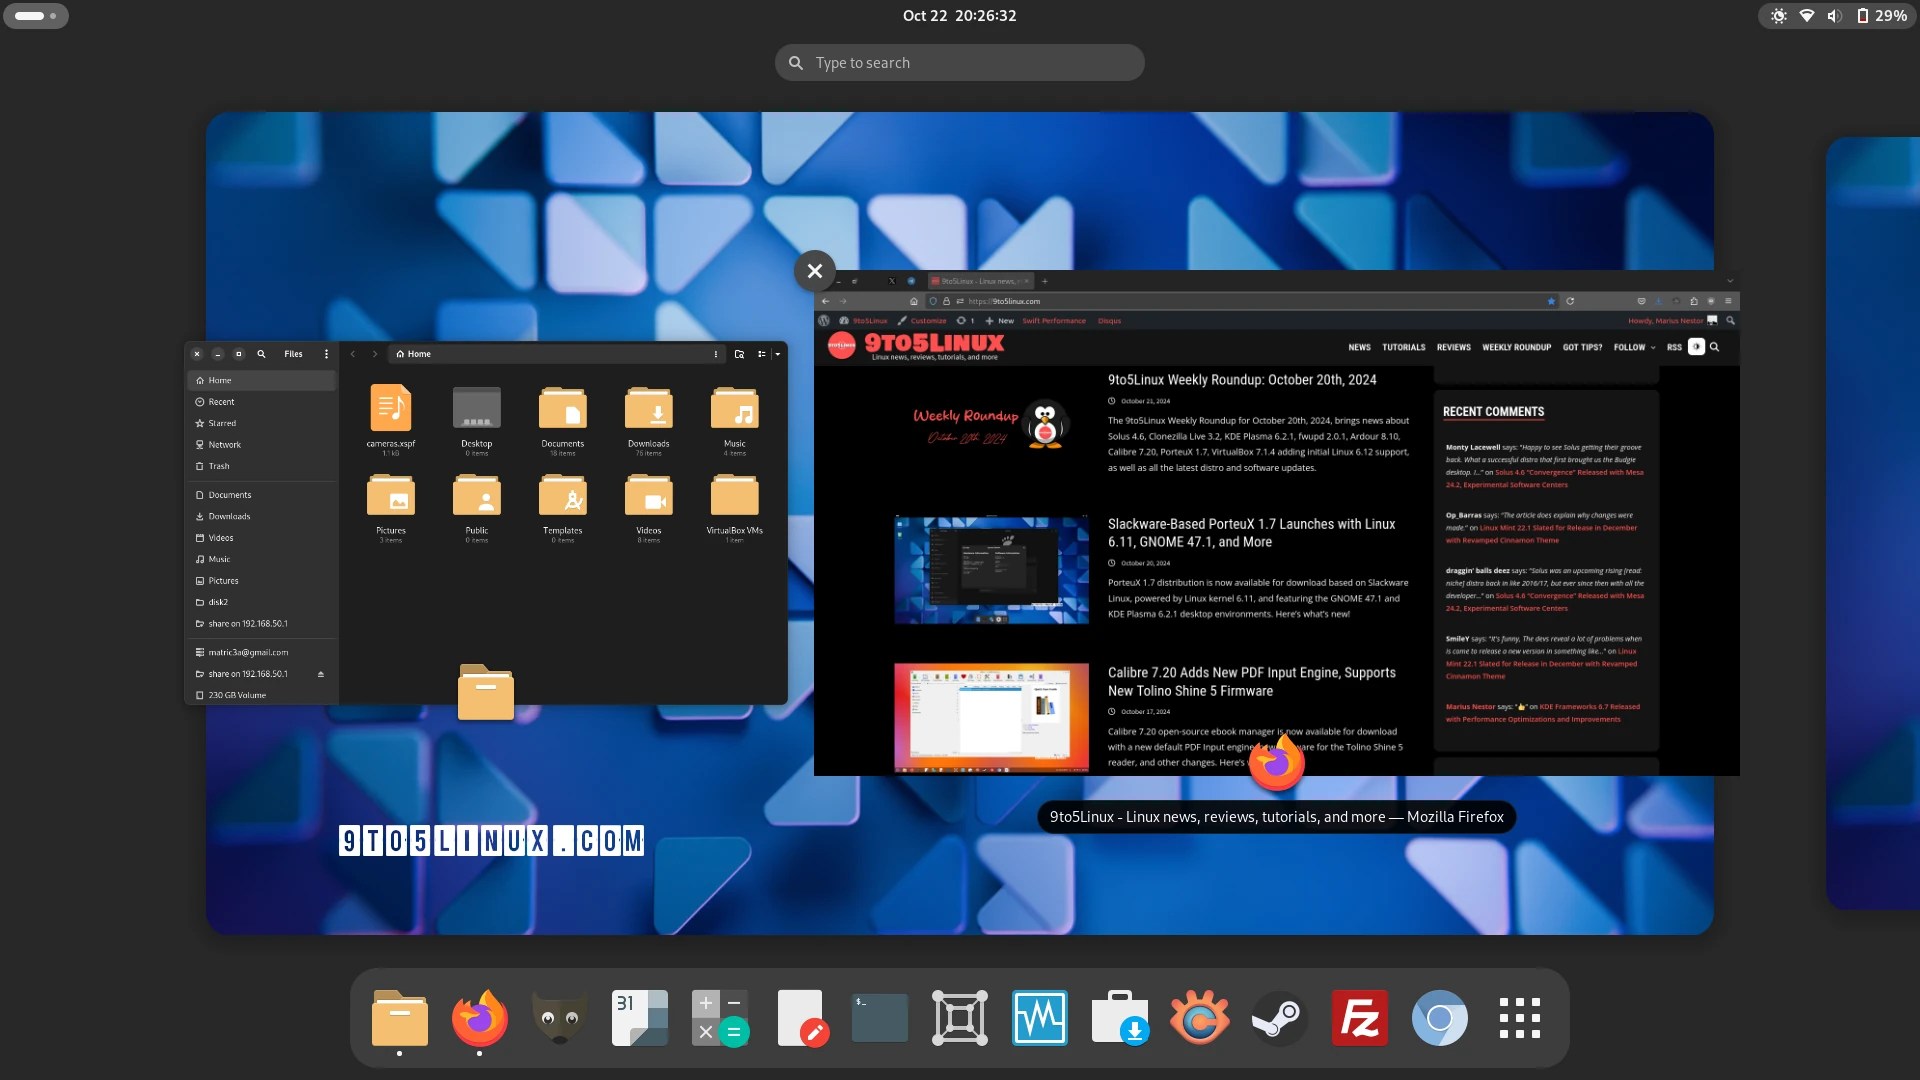The height and width of the screenshot is (1080, 1920).
Task: Click the Type to search field
Action: [x=960, y=63]
